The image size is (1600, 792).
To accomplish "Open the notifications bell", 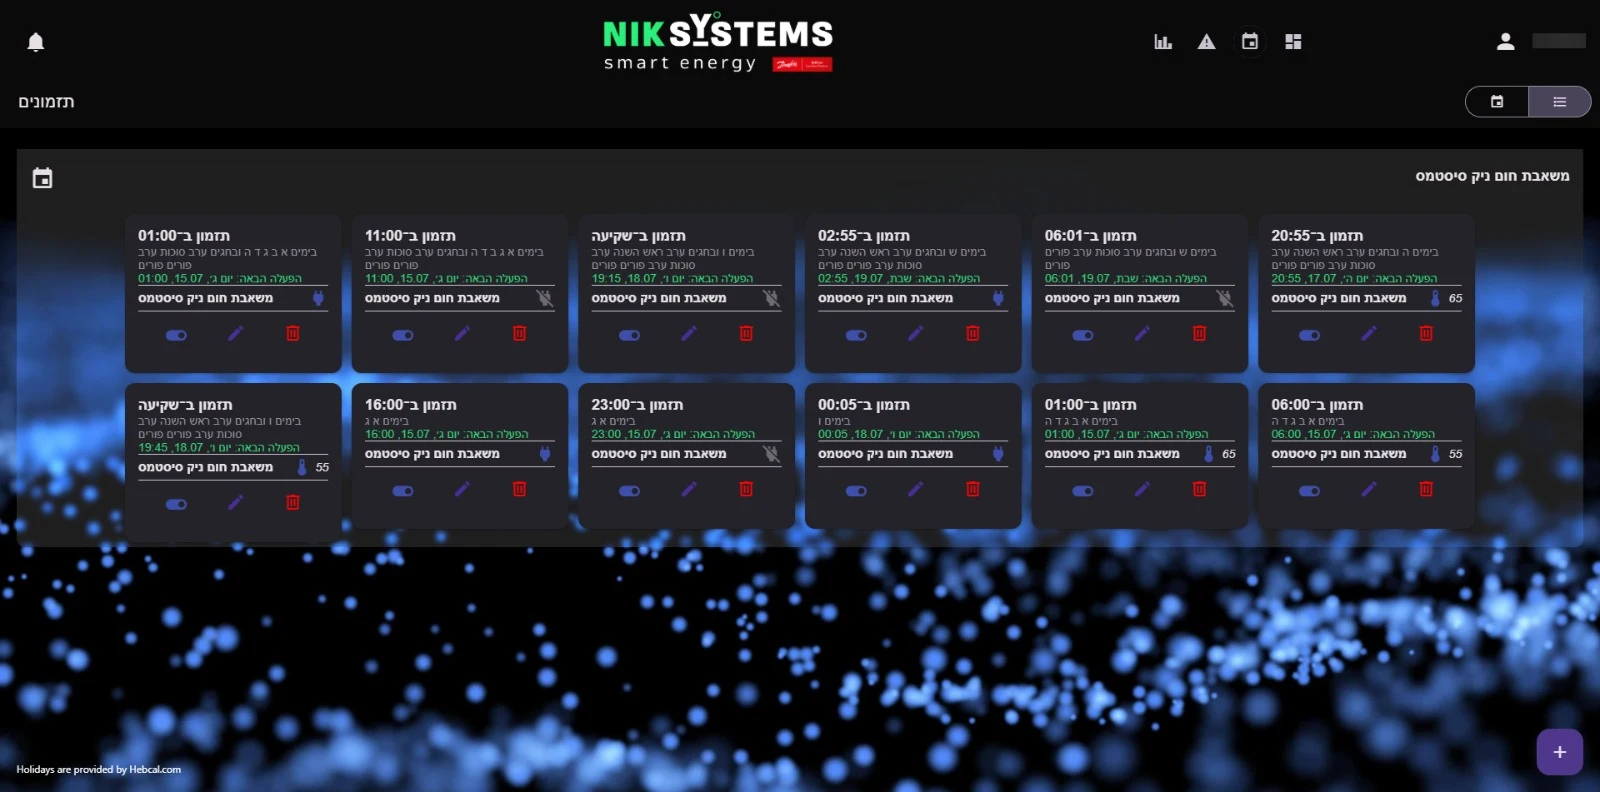I will (x=36, y=42).
